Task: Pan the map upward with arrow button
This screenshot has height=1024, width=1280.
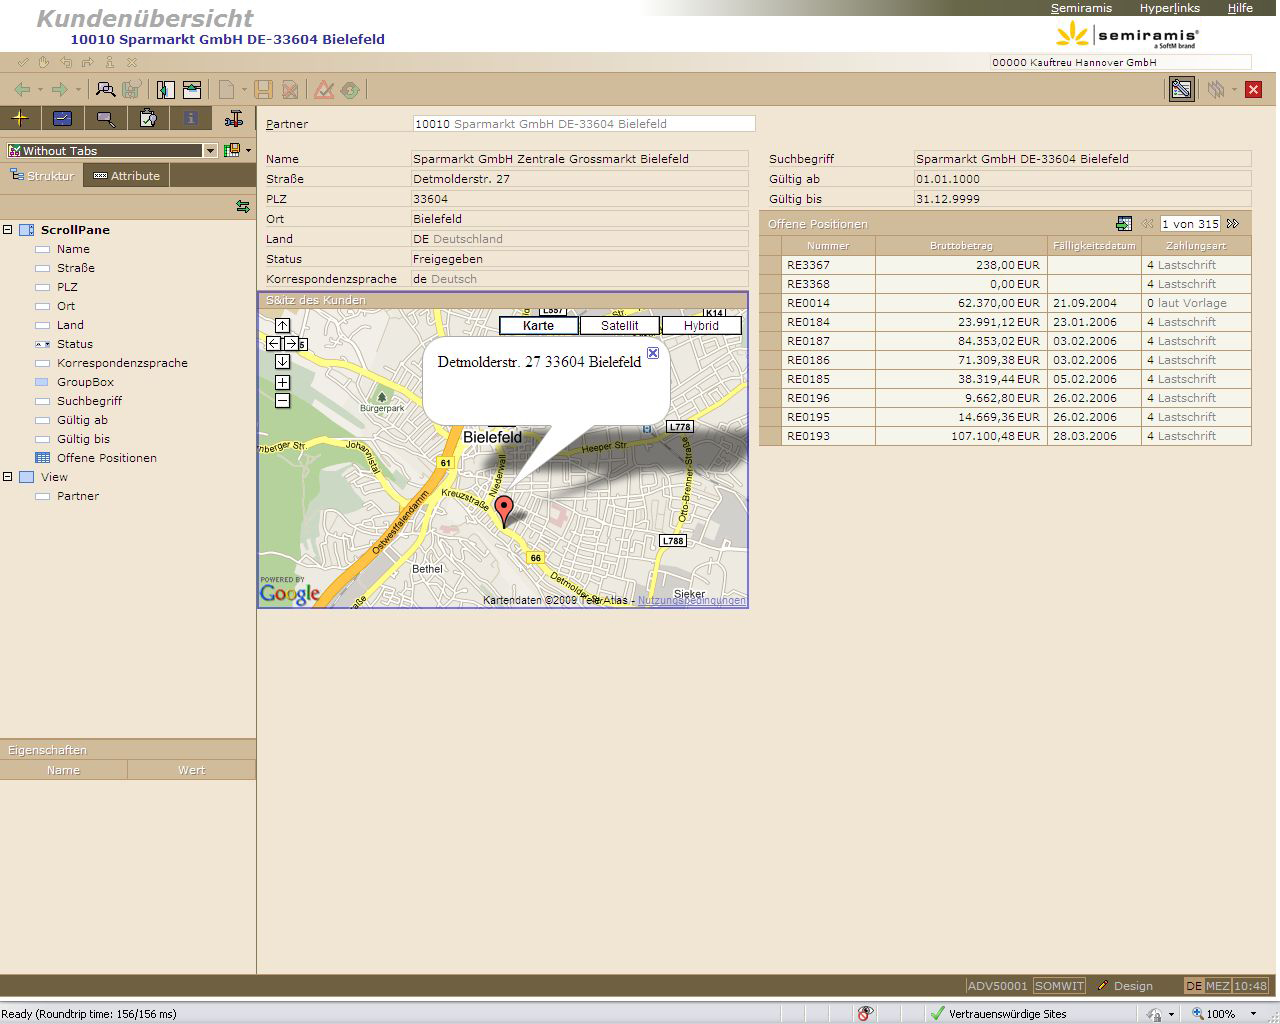Action: (282, 325)
